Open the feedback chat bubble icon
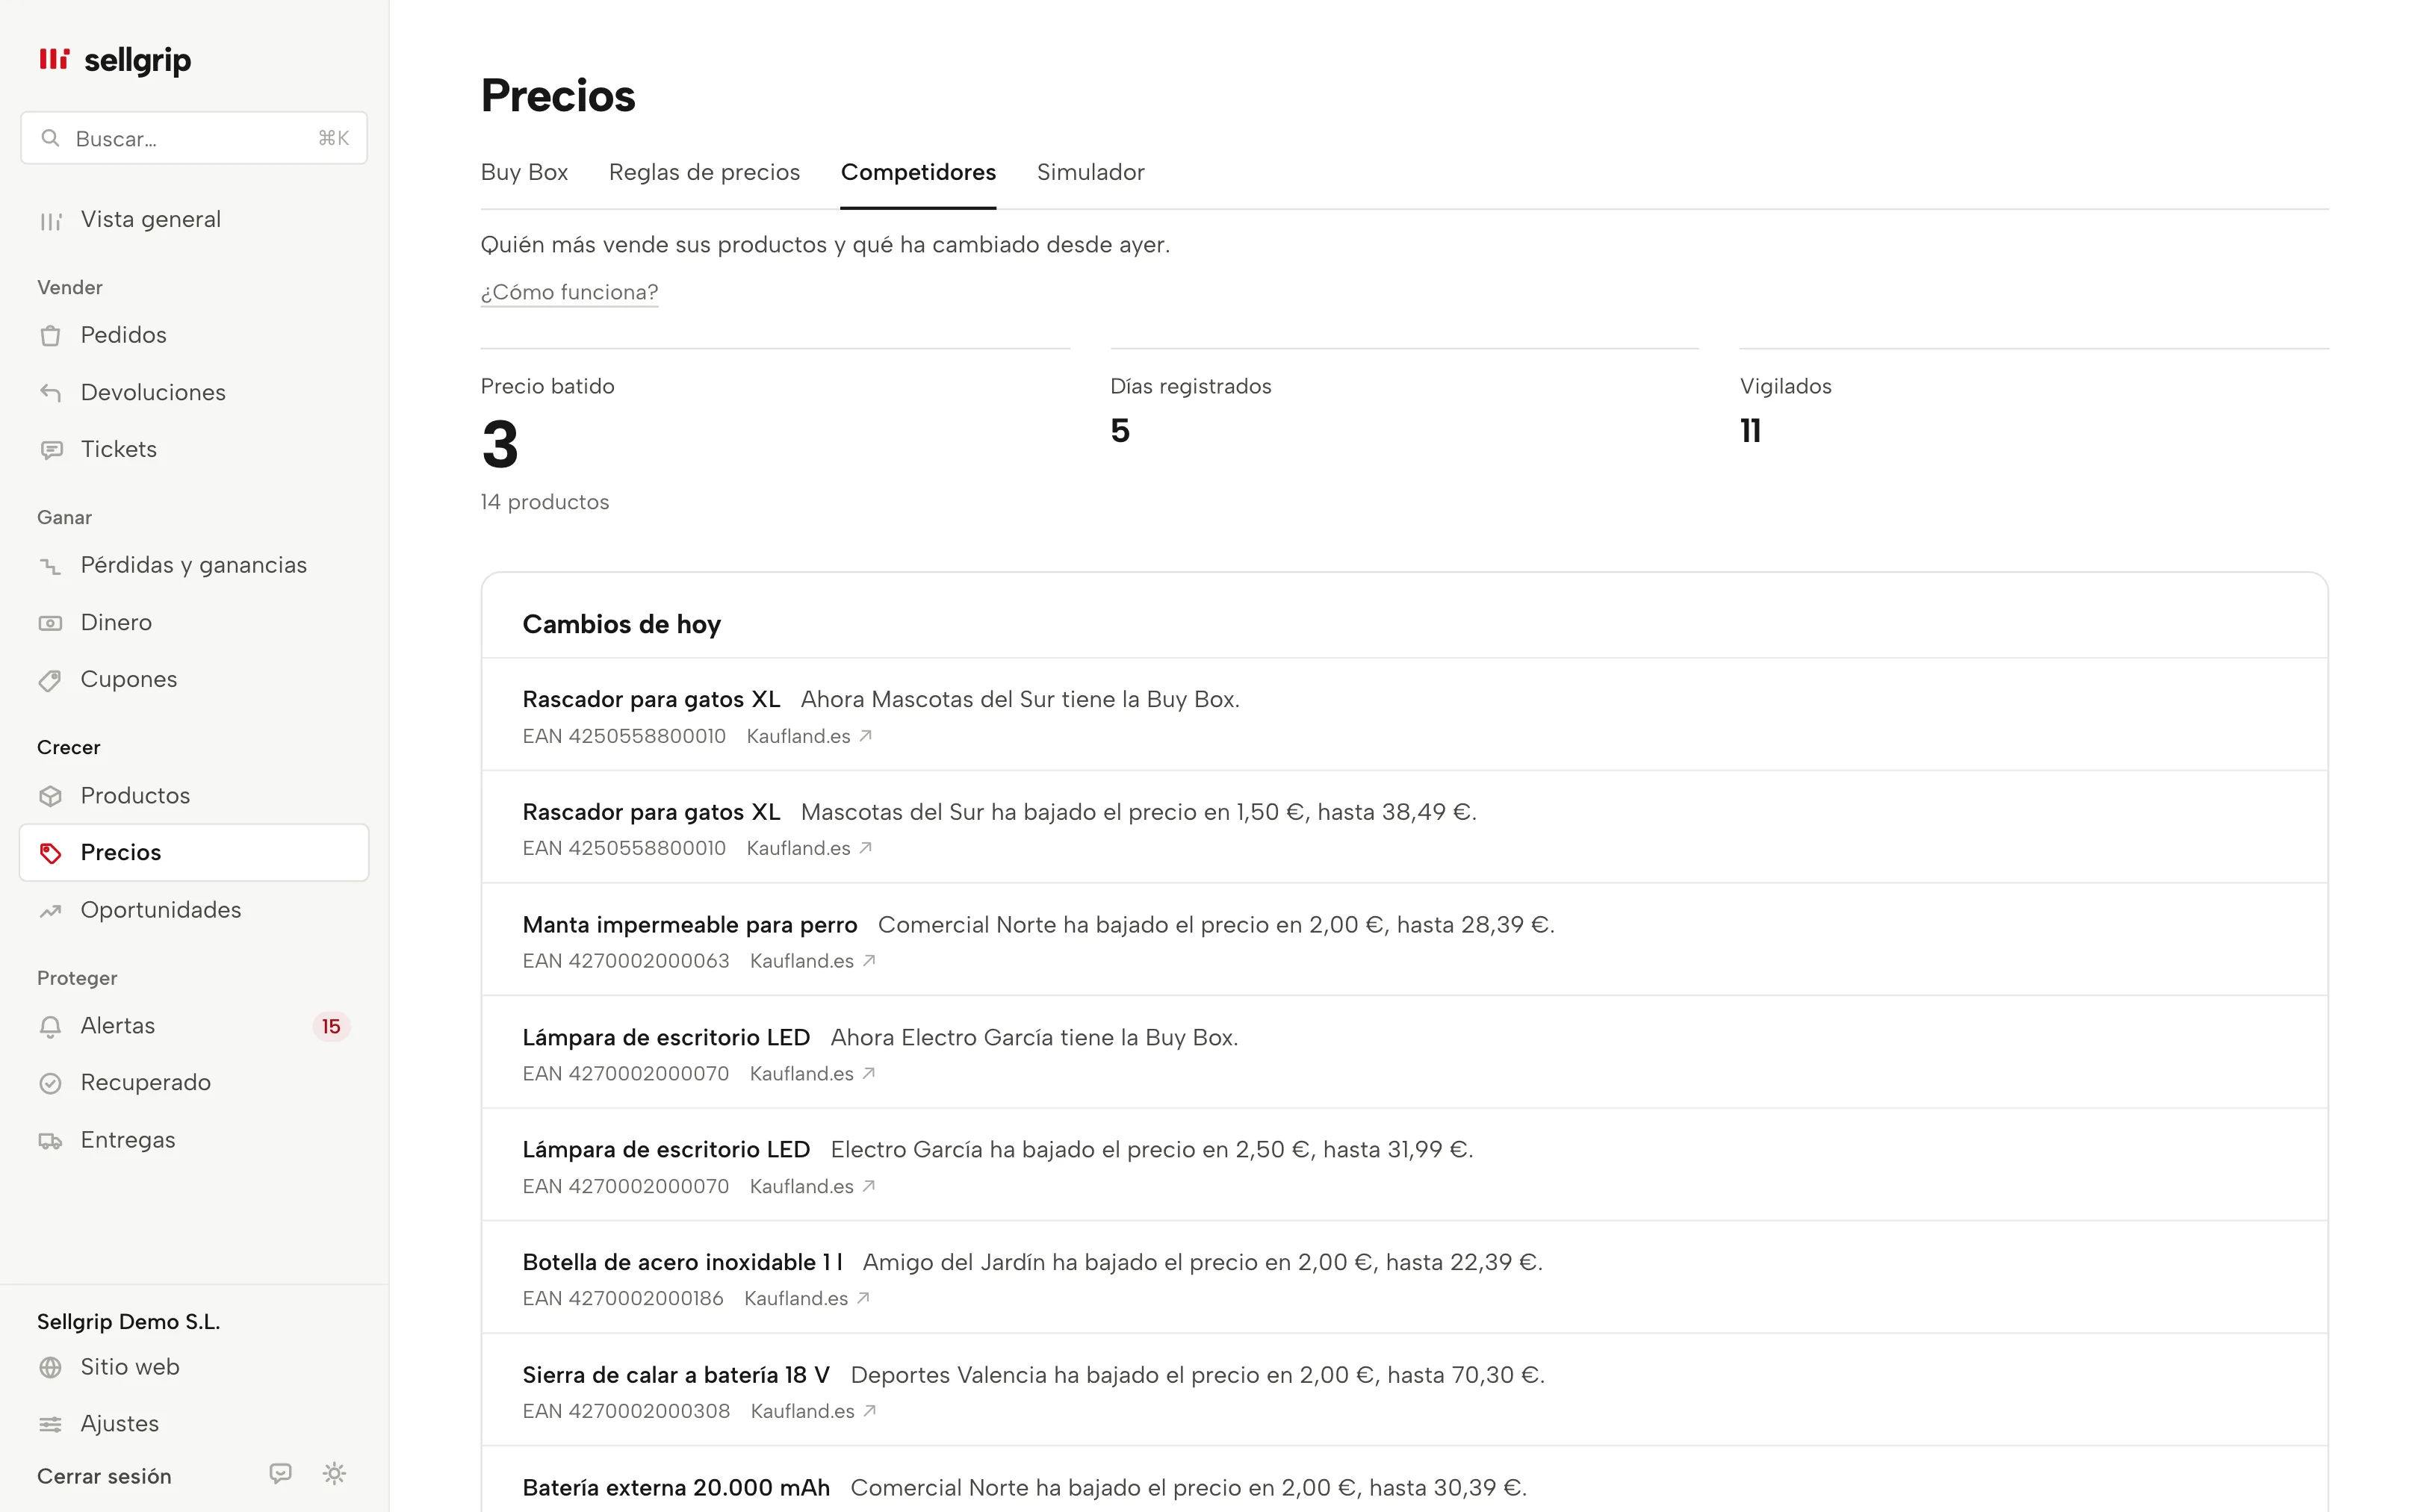This screenshot has height=1512, width=2420. pos(280,1473)
